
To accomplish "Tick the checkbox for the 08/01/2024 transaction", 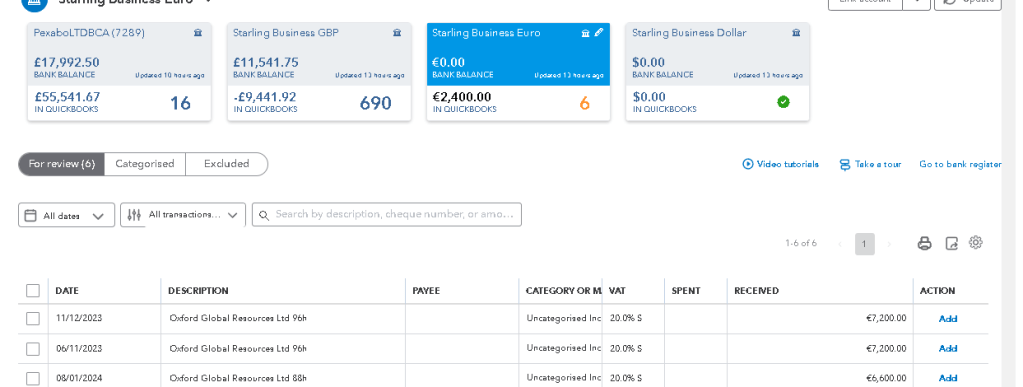I will 33,378.
